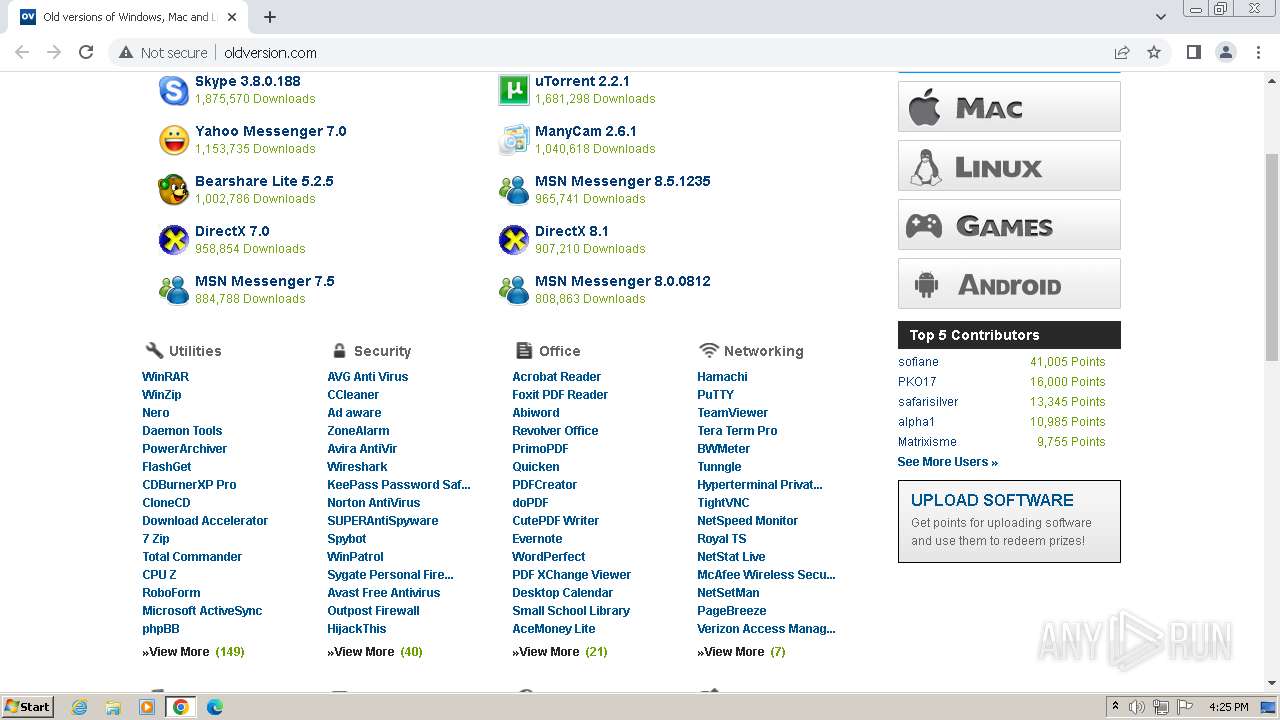The width and height of the screenshot is (1280, 720).
Task: Expand View More Utilities (149)
Action: click(193, 652)
